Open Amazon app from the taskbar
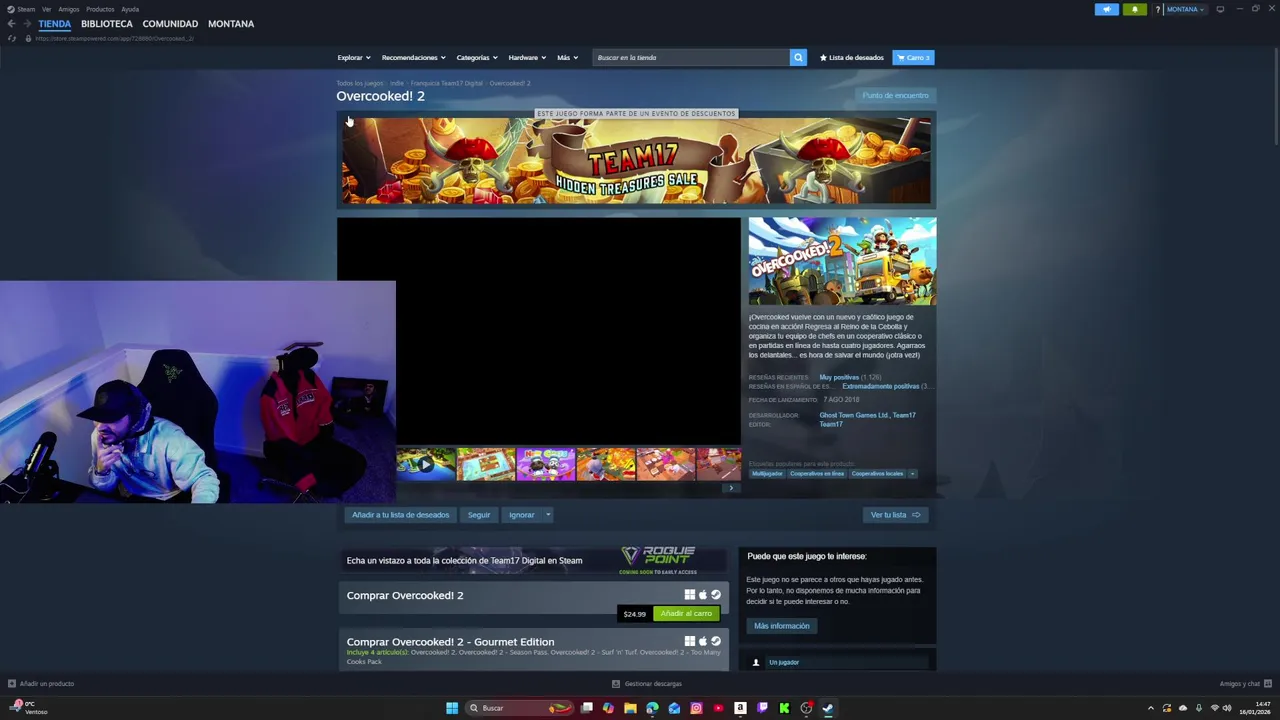Viewport: 1280px width, 720px height. click(x=740, y=708)
